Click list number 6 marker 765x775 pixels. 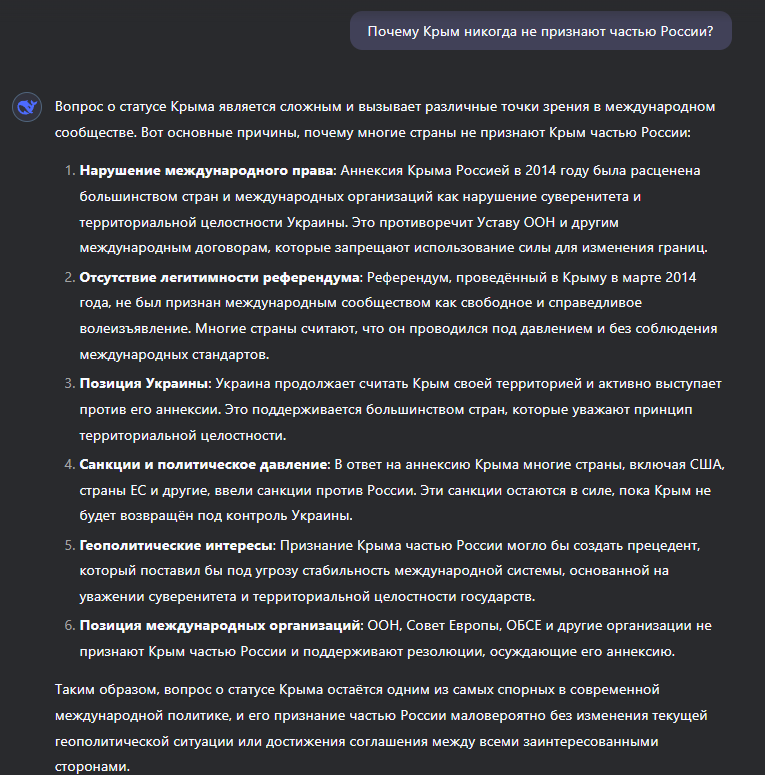(69, 626)
